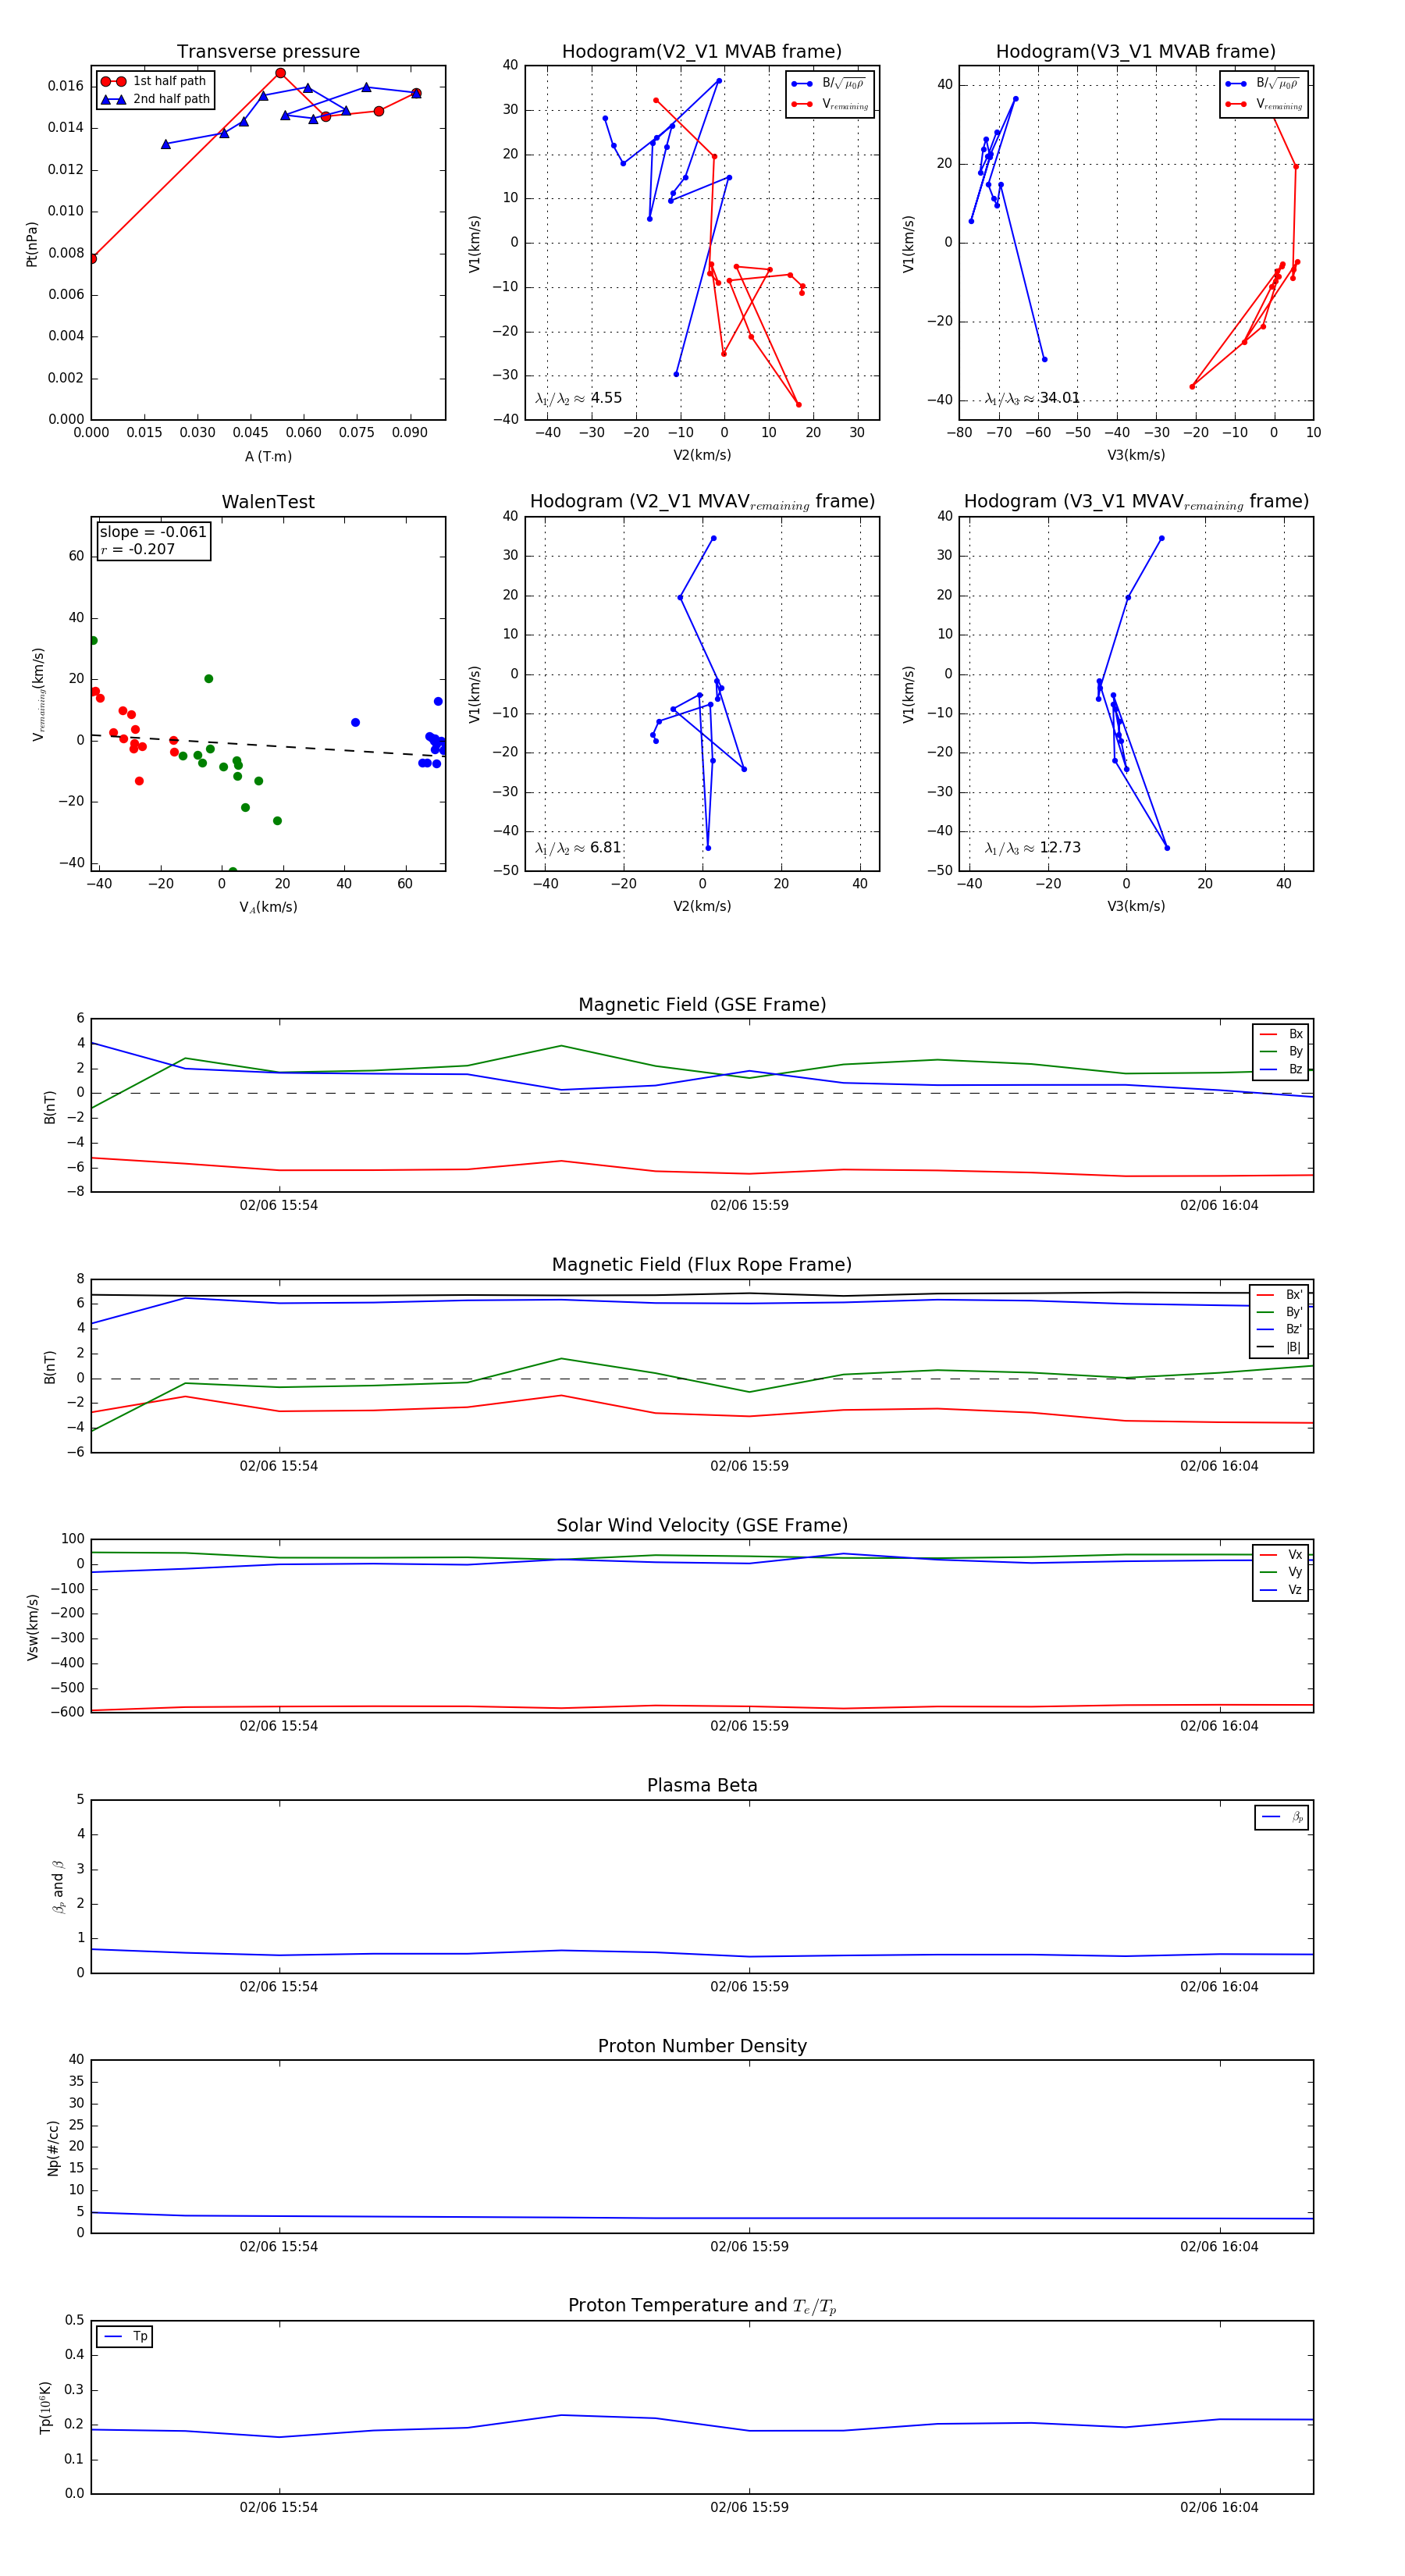Viewport: 1405px width, 2576px height.
Task: Click the green Walen point near top-left corner
Action: [93, 640]
